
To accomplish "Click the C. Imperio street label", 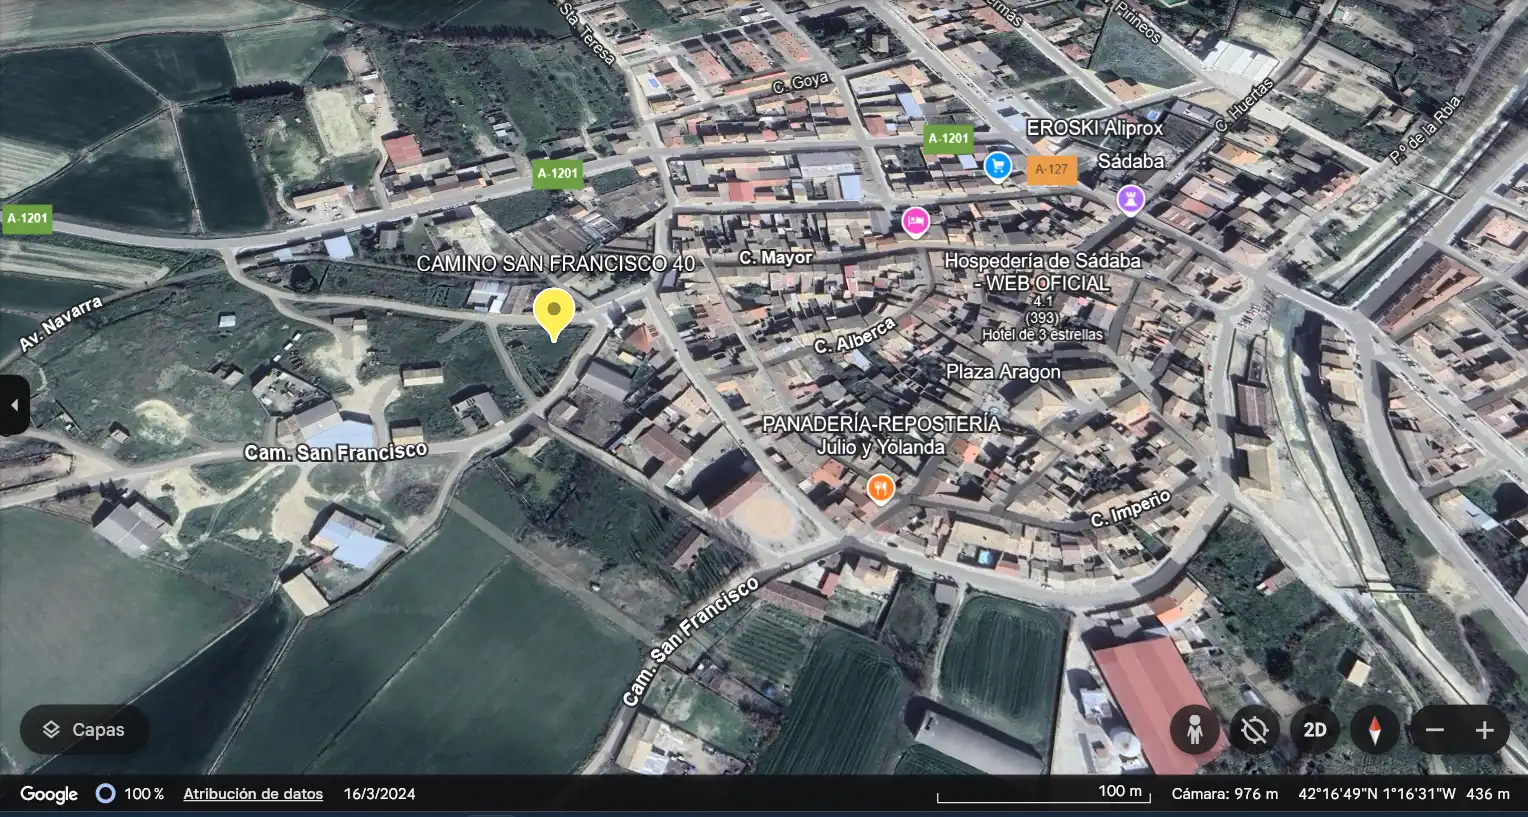I will point(1130,509).
